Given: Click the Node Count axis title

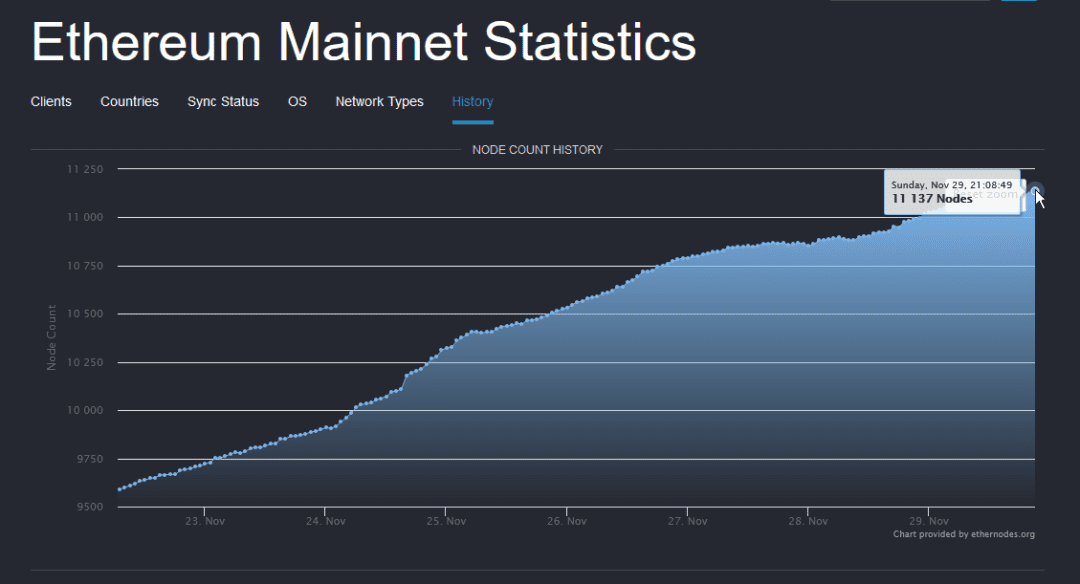Looking at the screenshot, I should coord(52,337).
